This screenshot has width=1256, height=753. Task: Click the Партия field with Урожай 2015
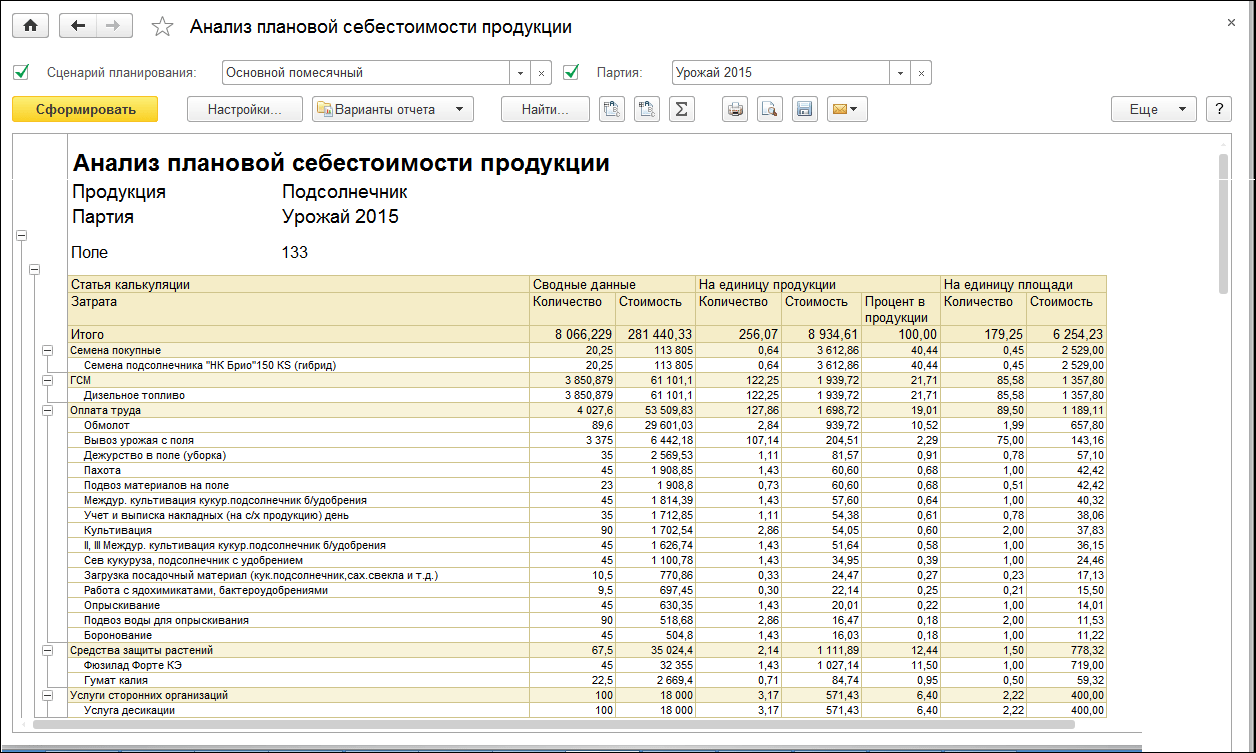point(780,73)
